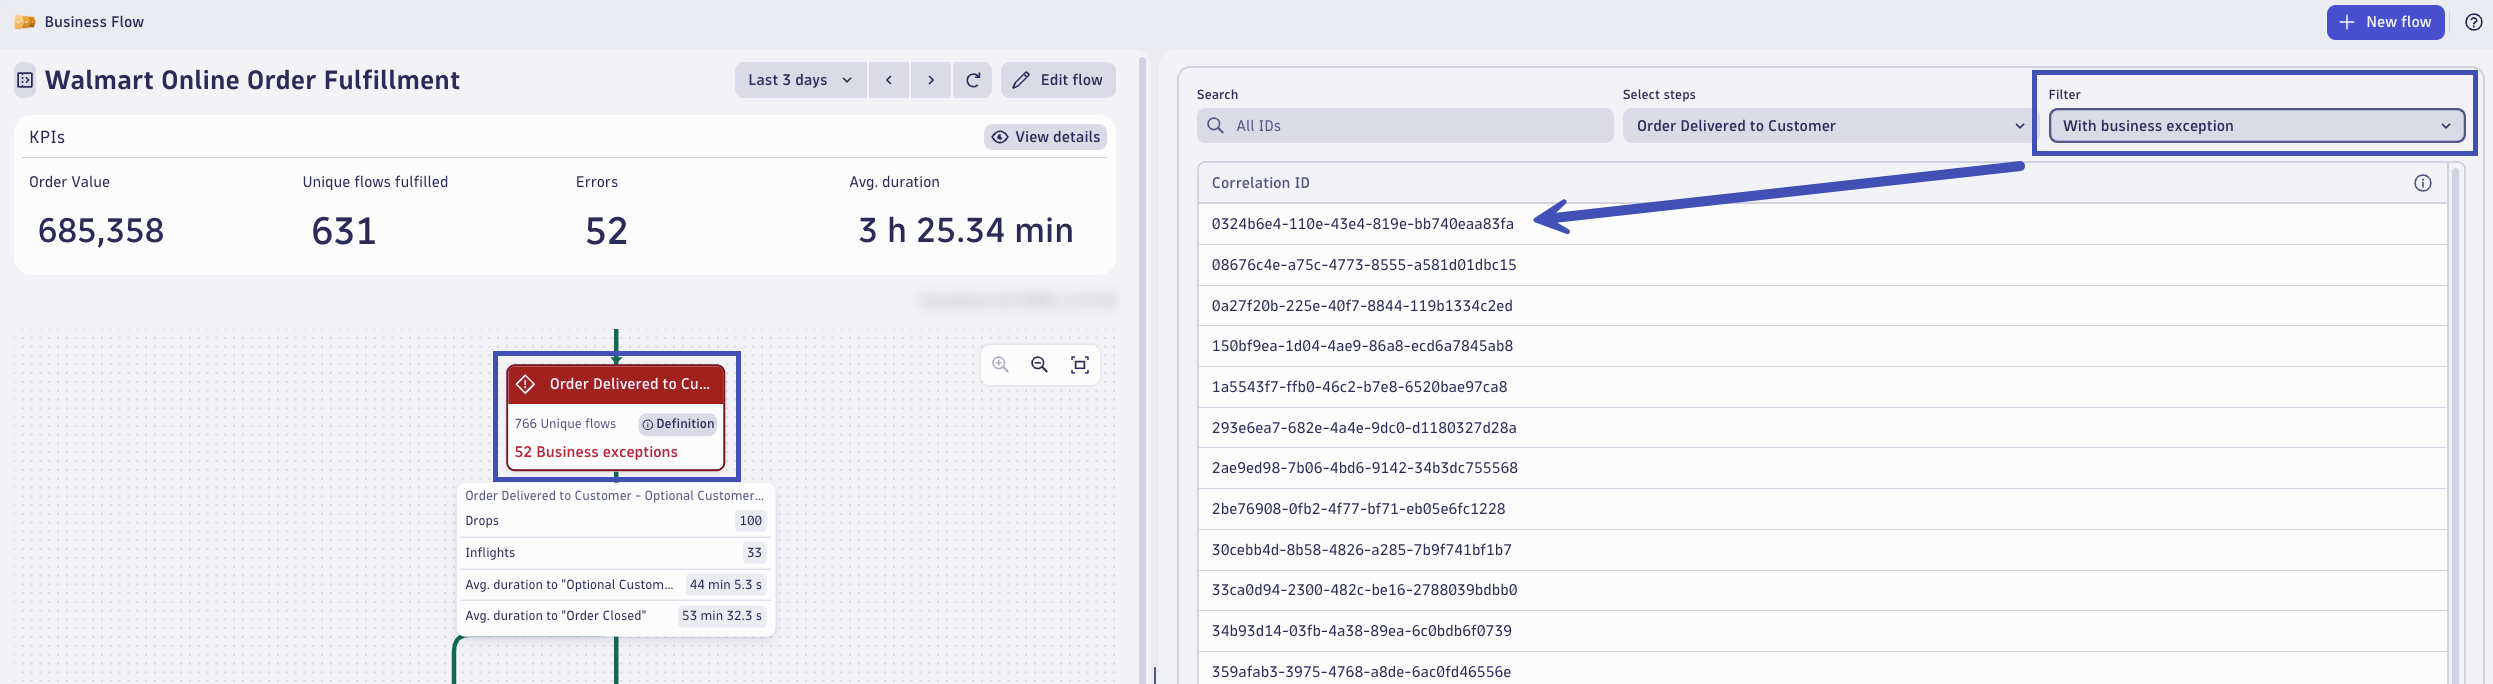Click the 53 min 32.3 s duration value
This screenshot has width=2493, height=684.
click(x=722, y=616)
